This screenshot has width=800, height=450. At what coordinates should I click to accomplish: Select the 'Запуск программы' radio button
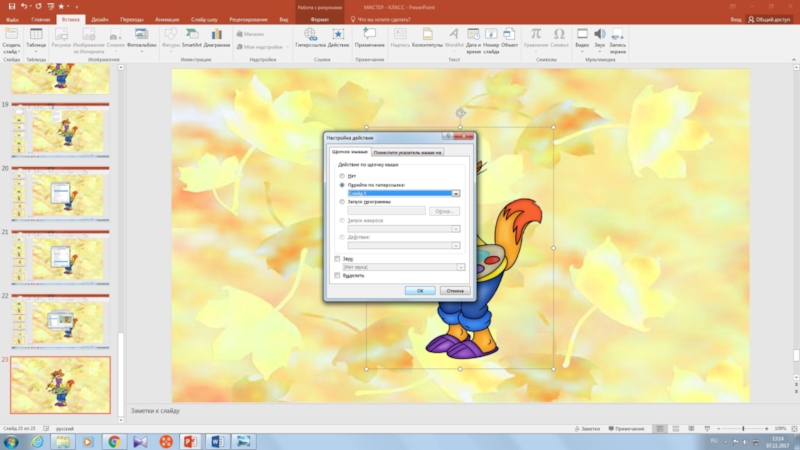pos(342,201)
